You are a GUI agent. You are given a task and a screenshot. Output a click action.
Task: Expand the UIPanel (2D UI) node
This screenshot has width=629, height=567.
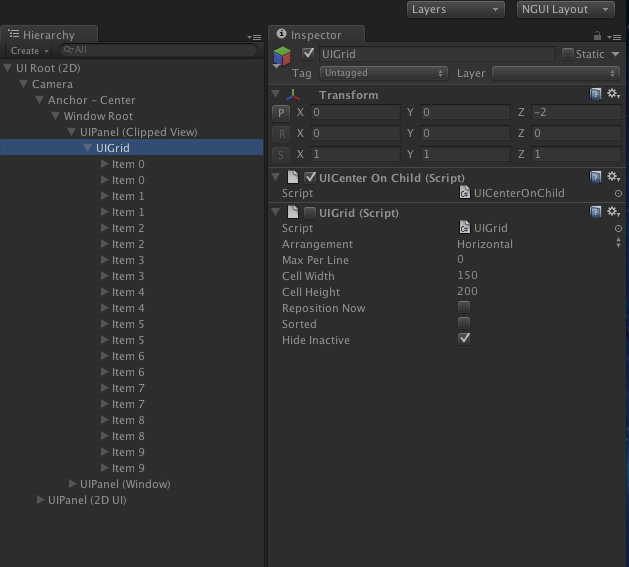tap(40, 500)
